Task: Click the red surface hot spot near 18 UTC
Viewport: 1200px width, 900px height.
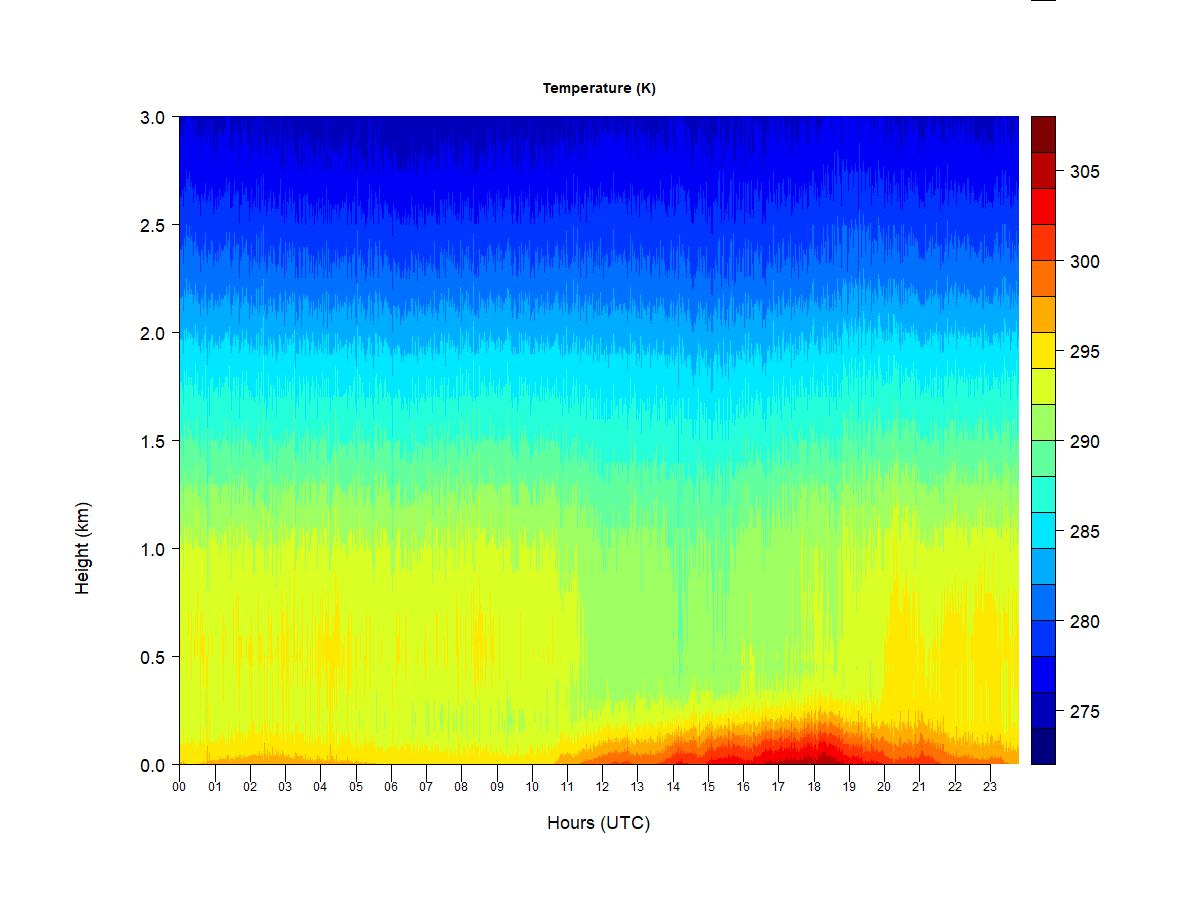Action: [x=820, y=750]
